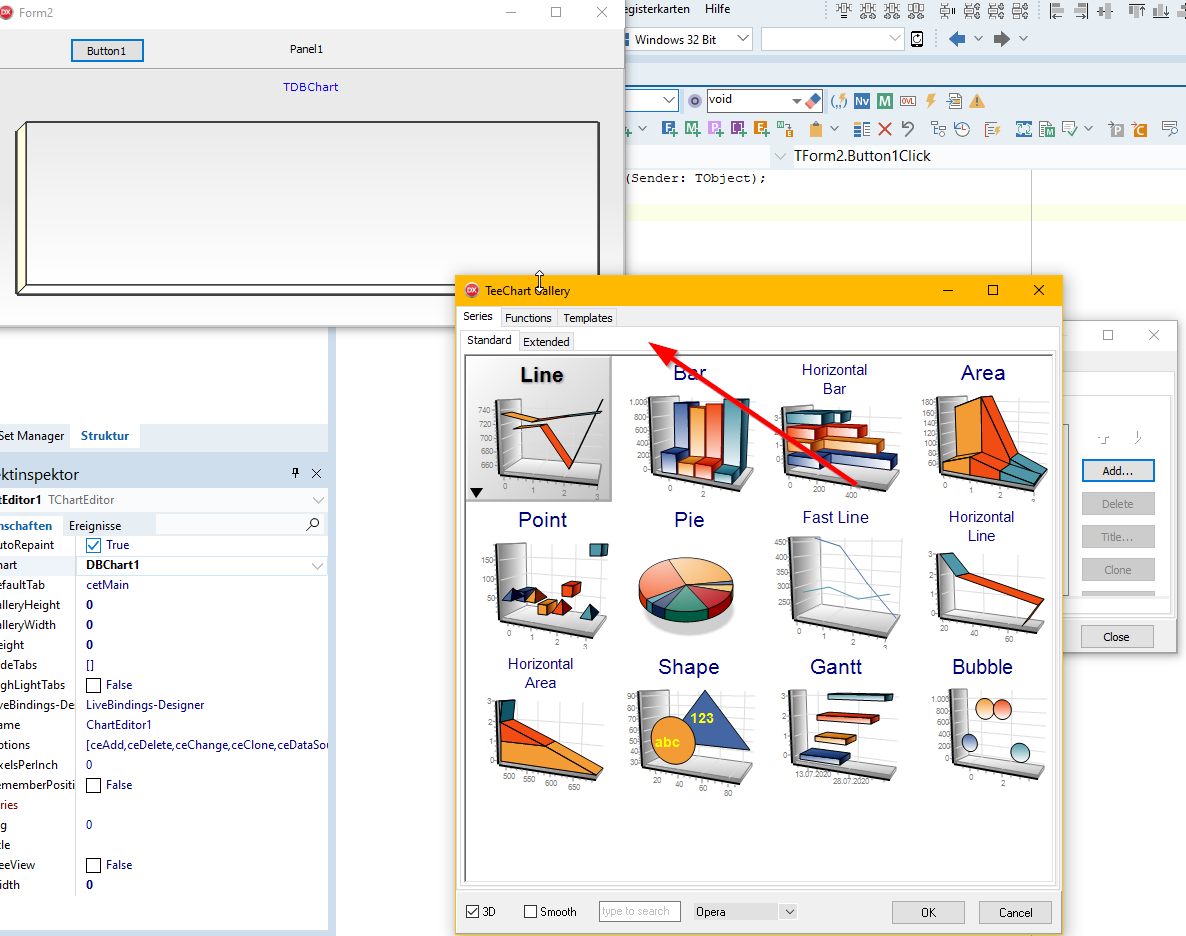Click Cancel in TeeChart Gallery

[1015, 913]
